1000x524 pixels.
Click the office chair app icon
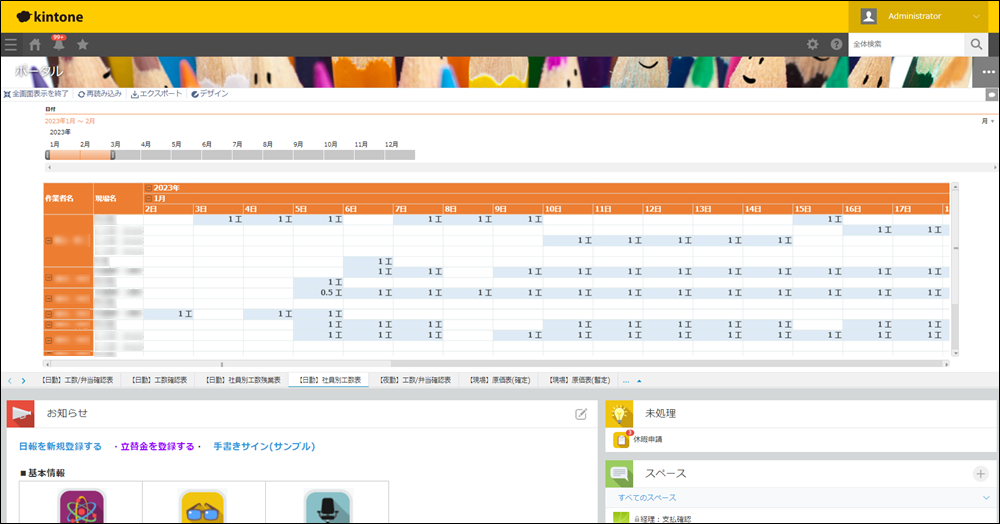[328, 507]
